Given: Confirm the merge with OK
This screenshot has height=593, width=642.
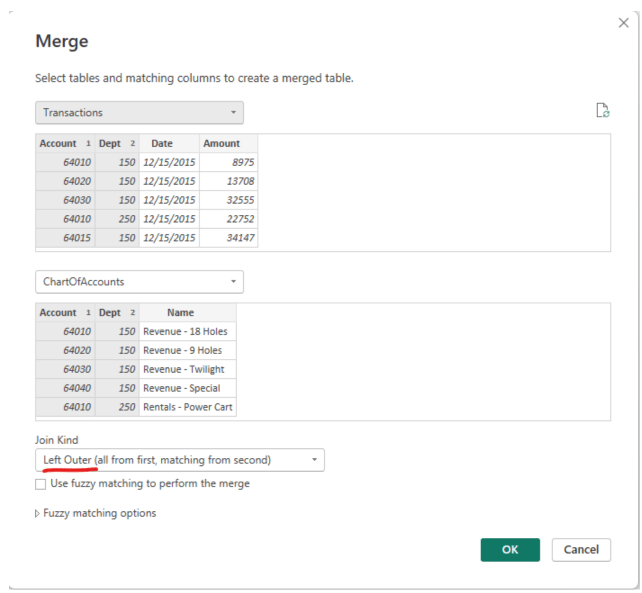Looking at the screenshot, I should [x=509, y=550].
